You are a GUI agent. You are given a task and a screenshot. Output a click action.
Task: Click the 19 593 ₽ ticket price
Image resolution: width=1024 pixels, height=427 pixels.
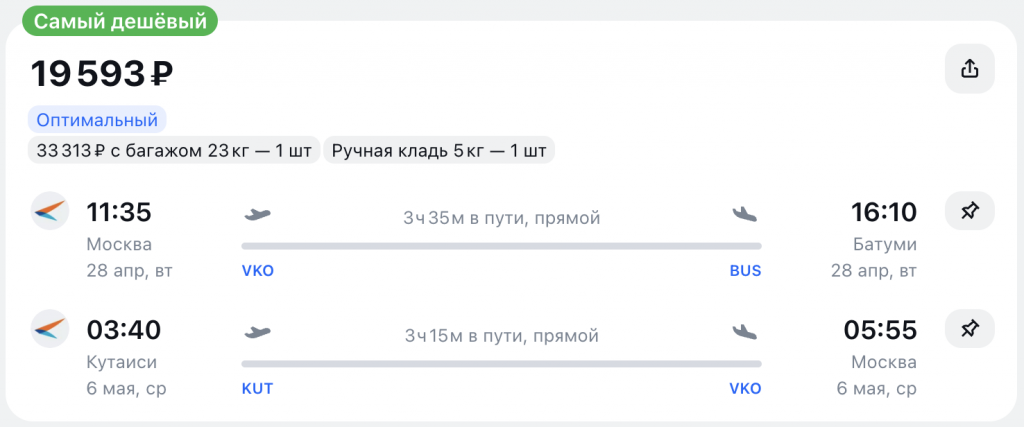click(103, 73)
